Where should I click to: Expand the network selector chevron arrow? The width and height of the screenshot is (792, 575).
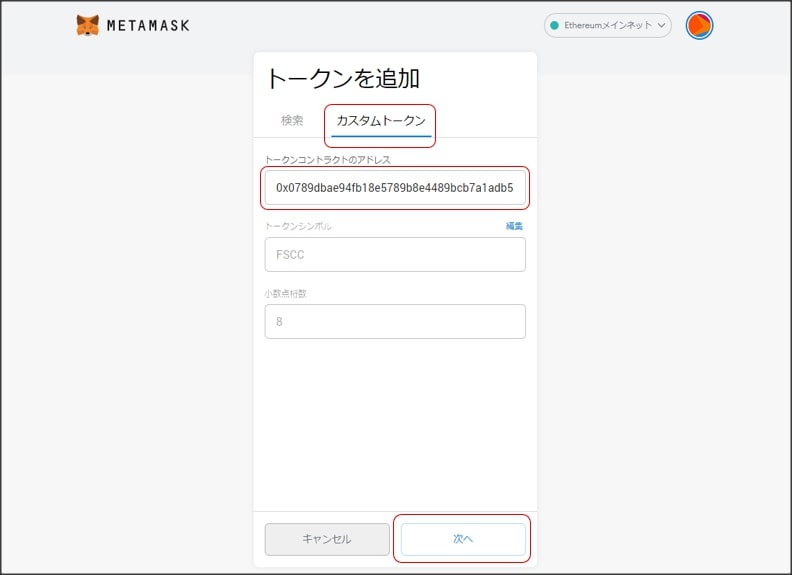pyautogui.click(x=660, y=25)
